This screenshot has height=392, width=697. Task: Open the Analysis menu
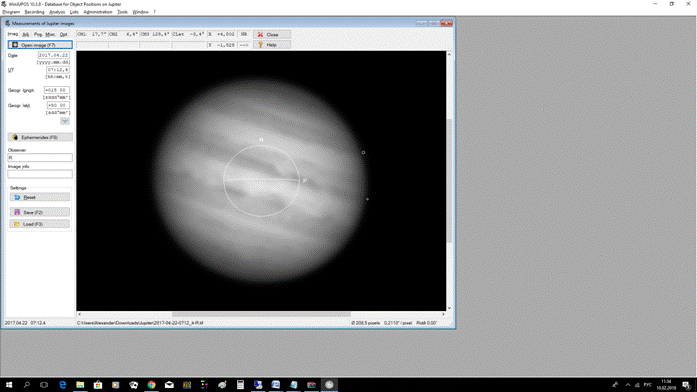click(57, 12)
